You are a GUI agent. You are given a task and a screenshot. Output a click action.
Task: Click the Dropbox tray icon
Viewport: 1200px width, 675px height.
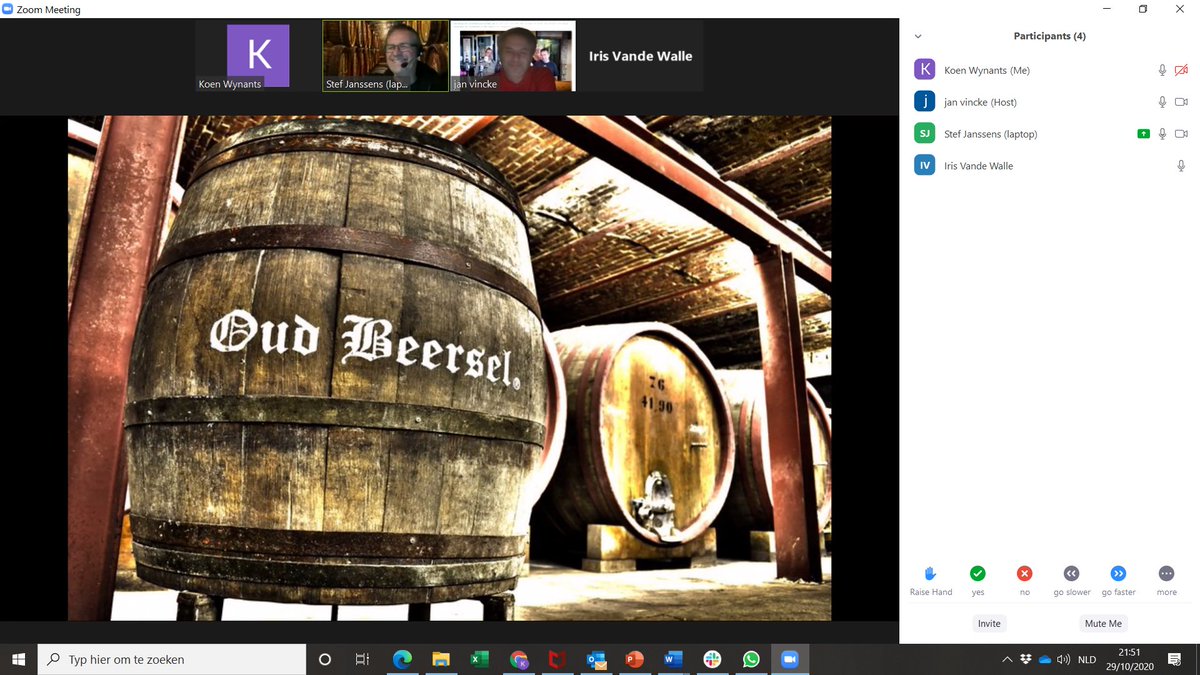click(1026, 659)
